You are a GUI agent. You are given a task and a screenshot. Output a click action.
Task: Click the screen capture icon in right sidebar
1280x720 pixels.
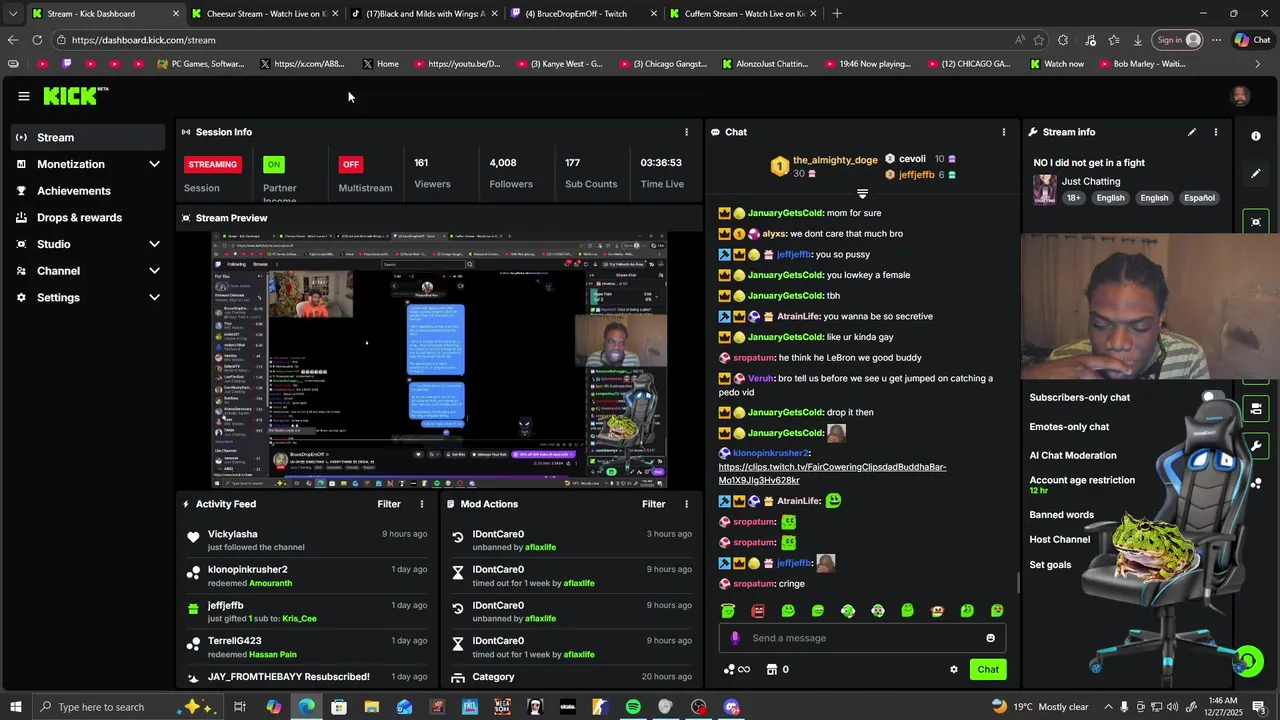pos(1256,222)
